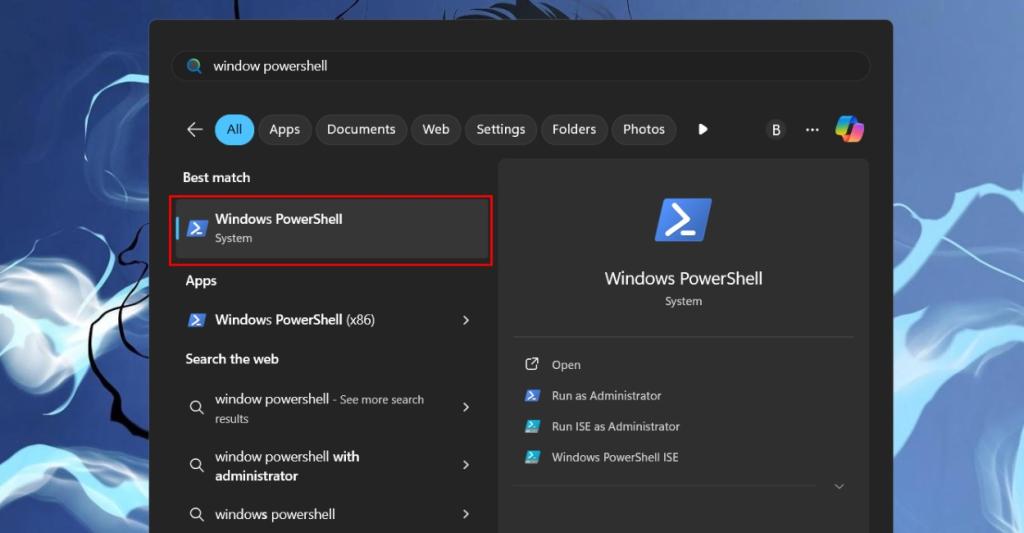Viewport: 1024px width, 533px height.
Task: Expand 'window powershell with administrator' chevron
Action: point(466,465)
